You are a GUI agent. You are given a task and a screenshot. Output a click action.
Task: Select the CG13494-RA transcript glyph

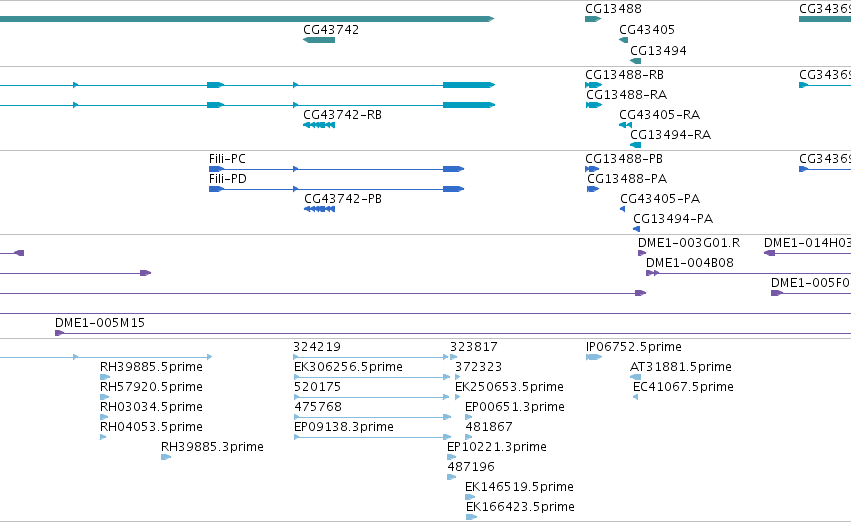(x=636, y=145)
